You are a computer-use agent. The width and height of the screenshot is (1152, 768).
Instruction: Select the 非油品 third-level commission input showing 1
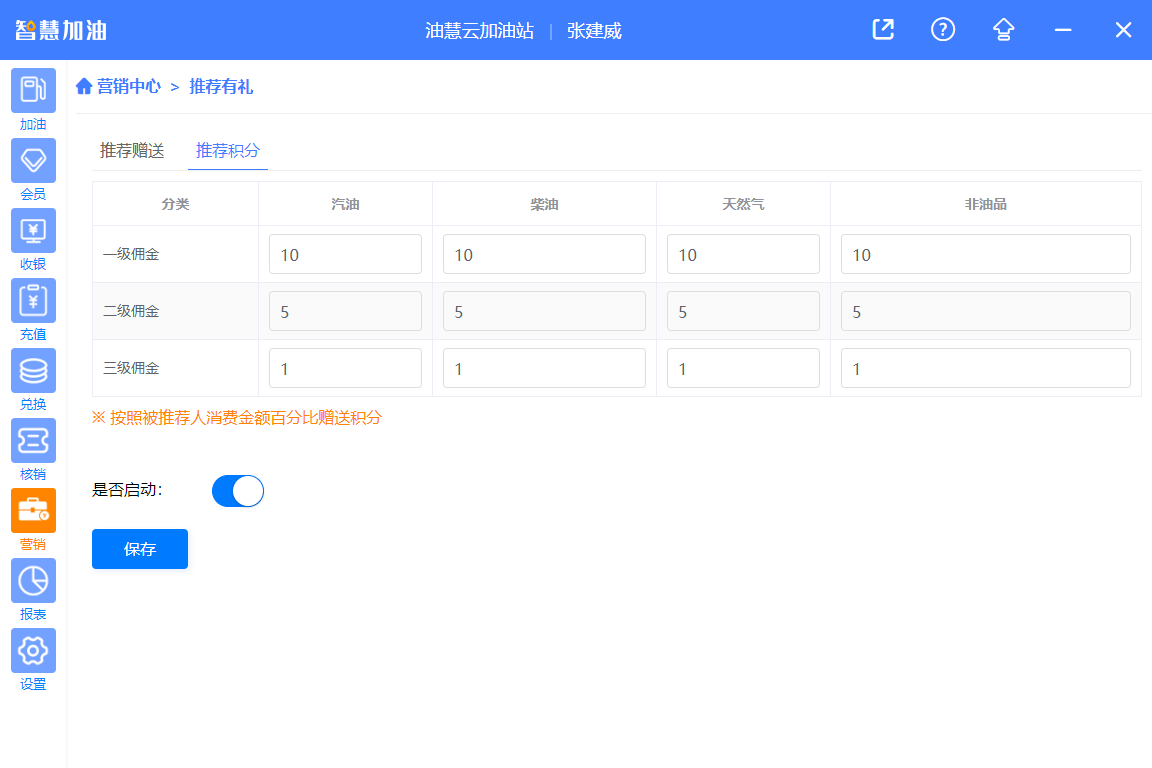pyautogui.click(x=985, y=368)
